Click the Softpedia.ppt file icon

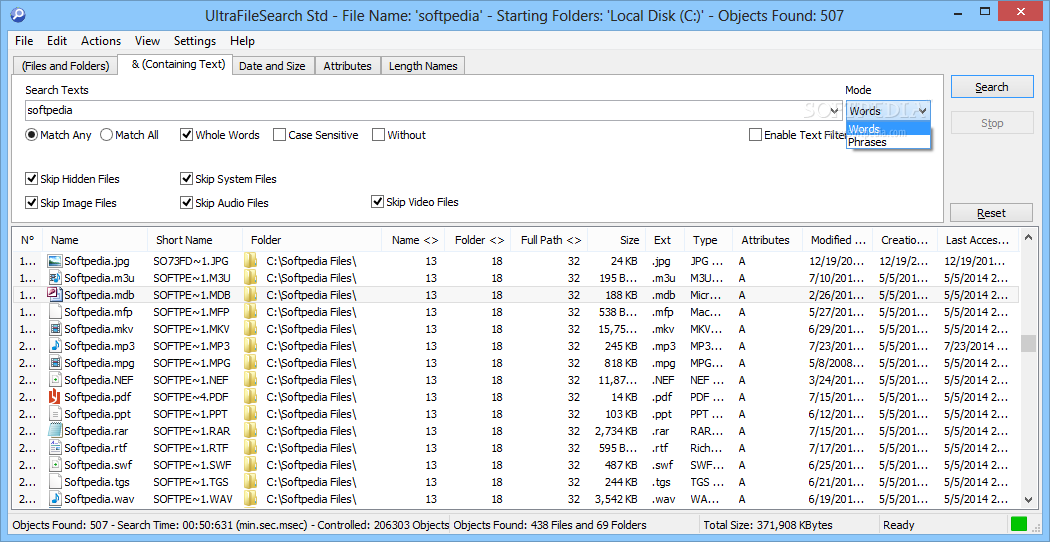pyautogui.click(x=55, y=413)
